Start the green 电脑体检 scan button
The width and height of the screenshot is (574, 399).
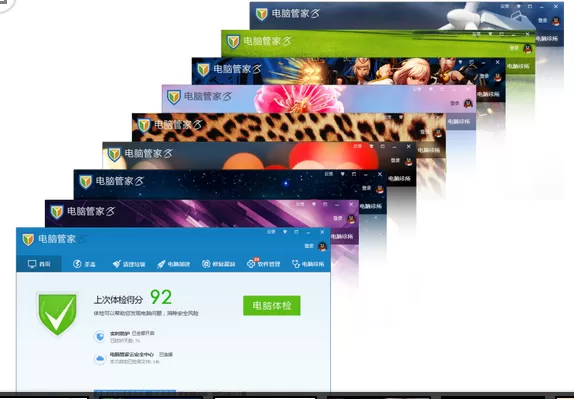click(272, 306)
